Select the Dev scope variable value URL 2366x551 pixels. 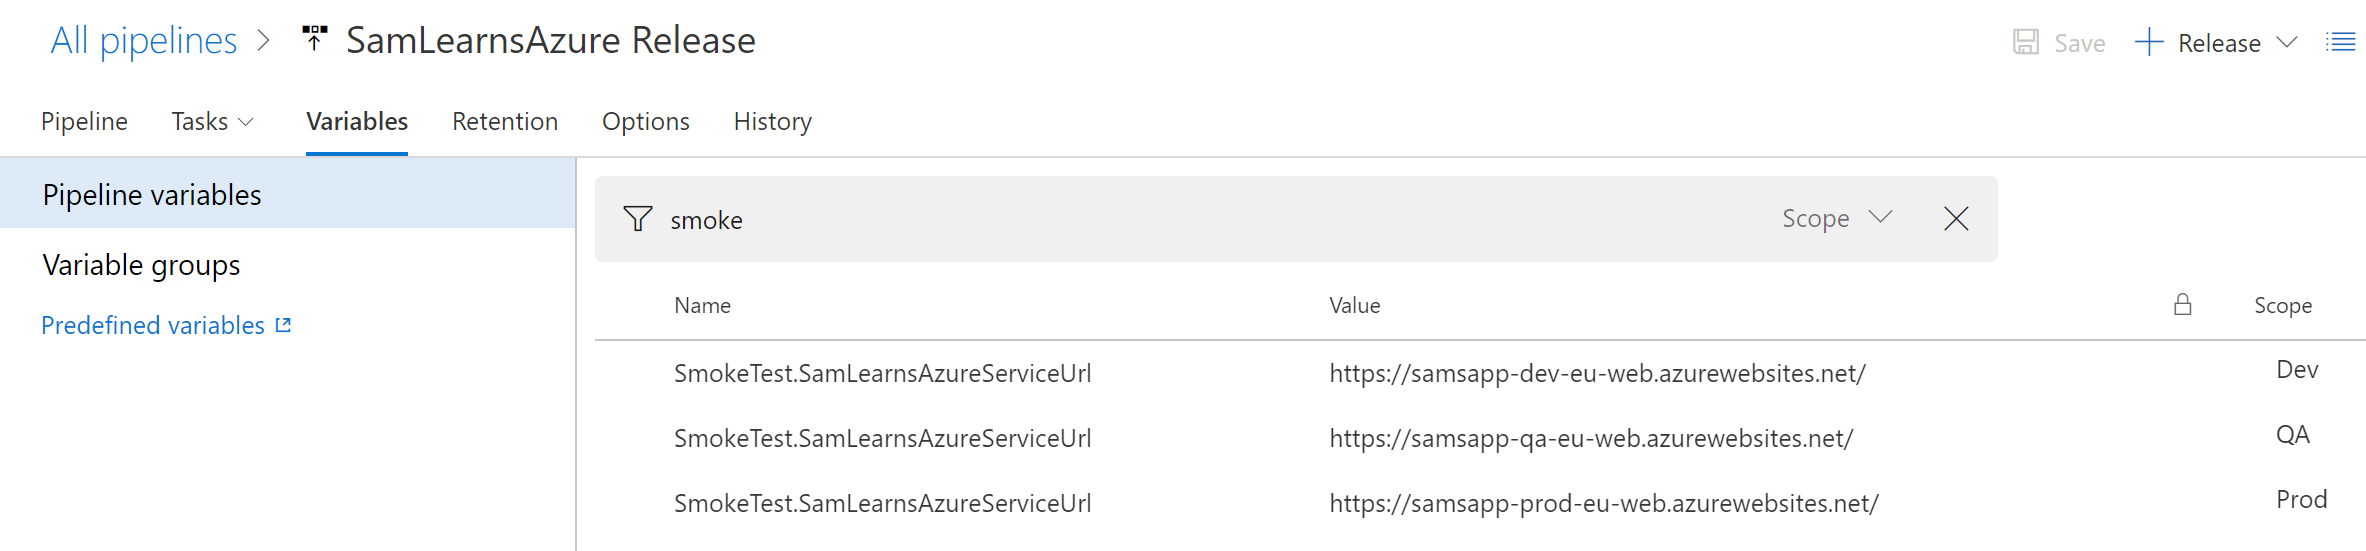click(1597, 373)
